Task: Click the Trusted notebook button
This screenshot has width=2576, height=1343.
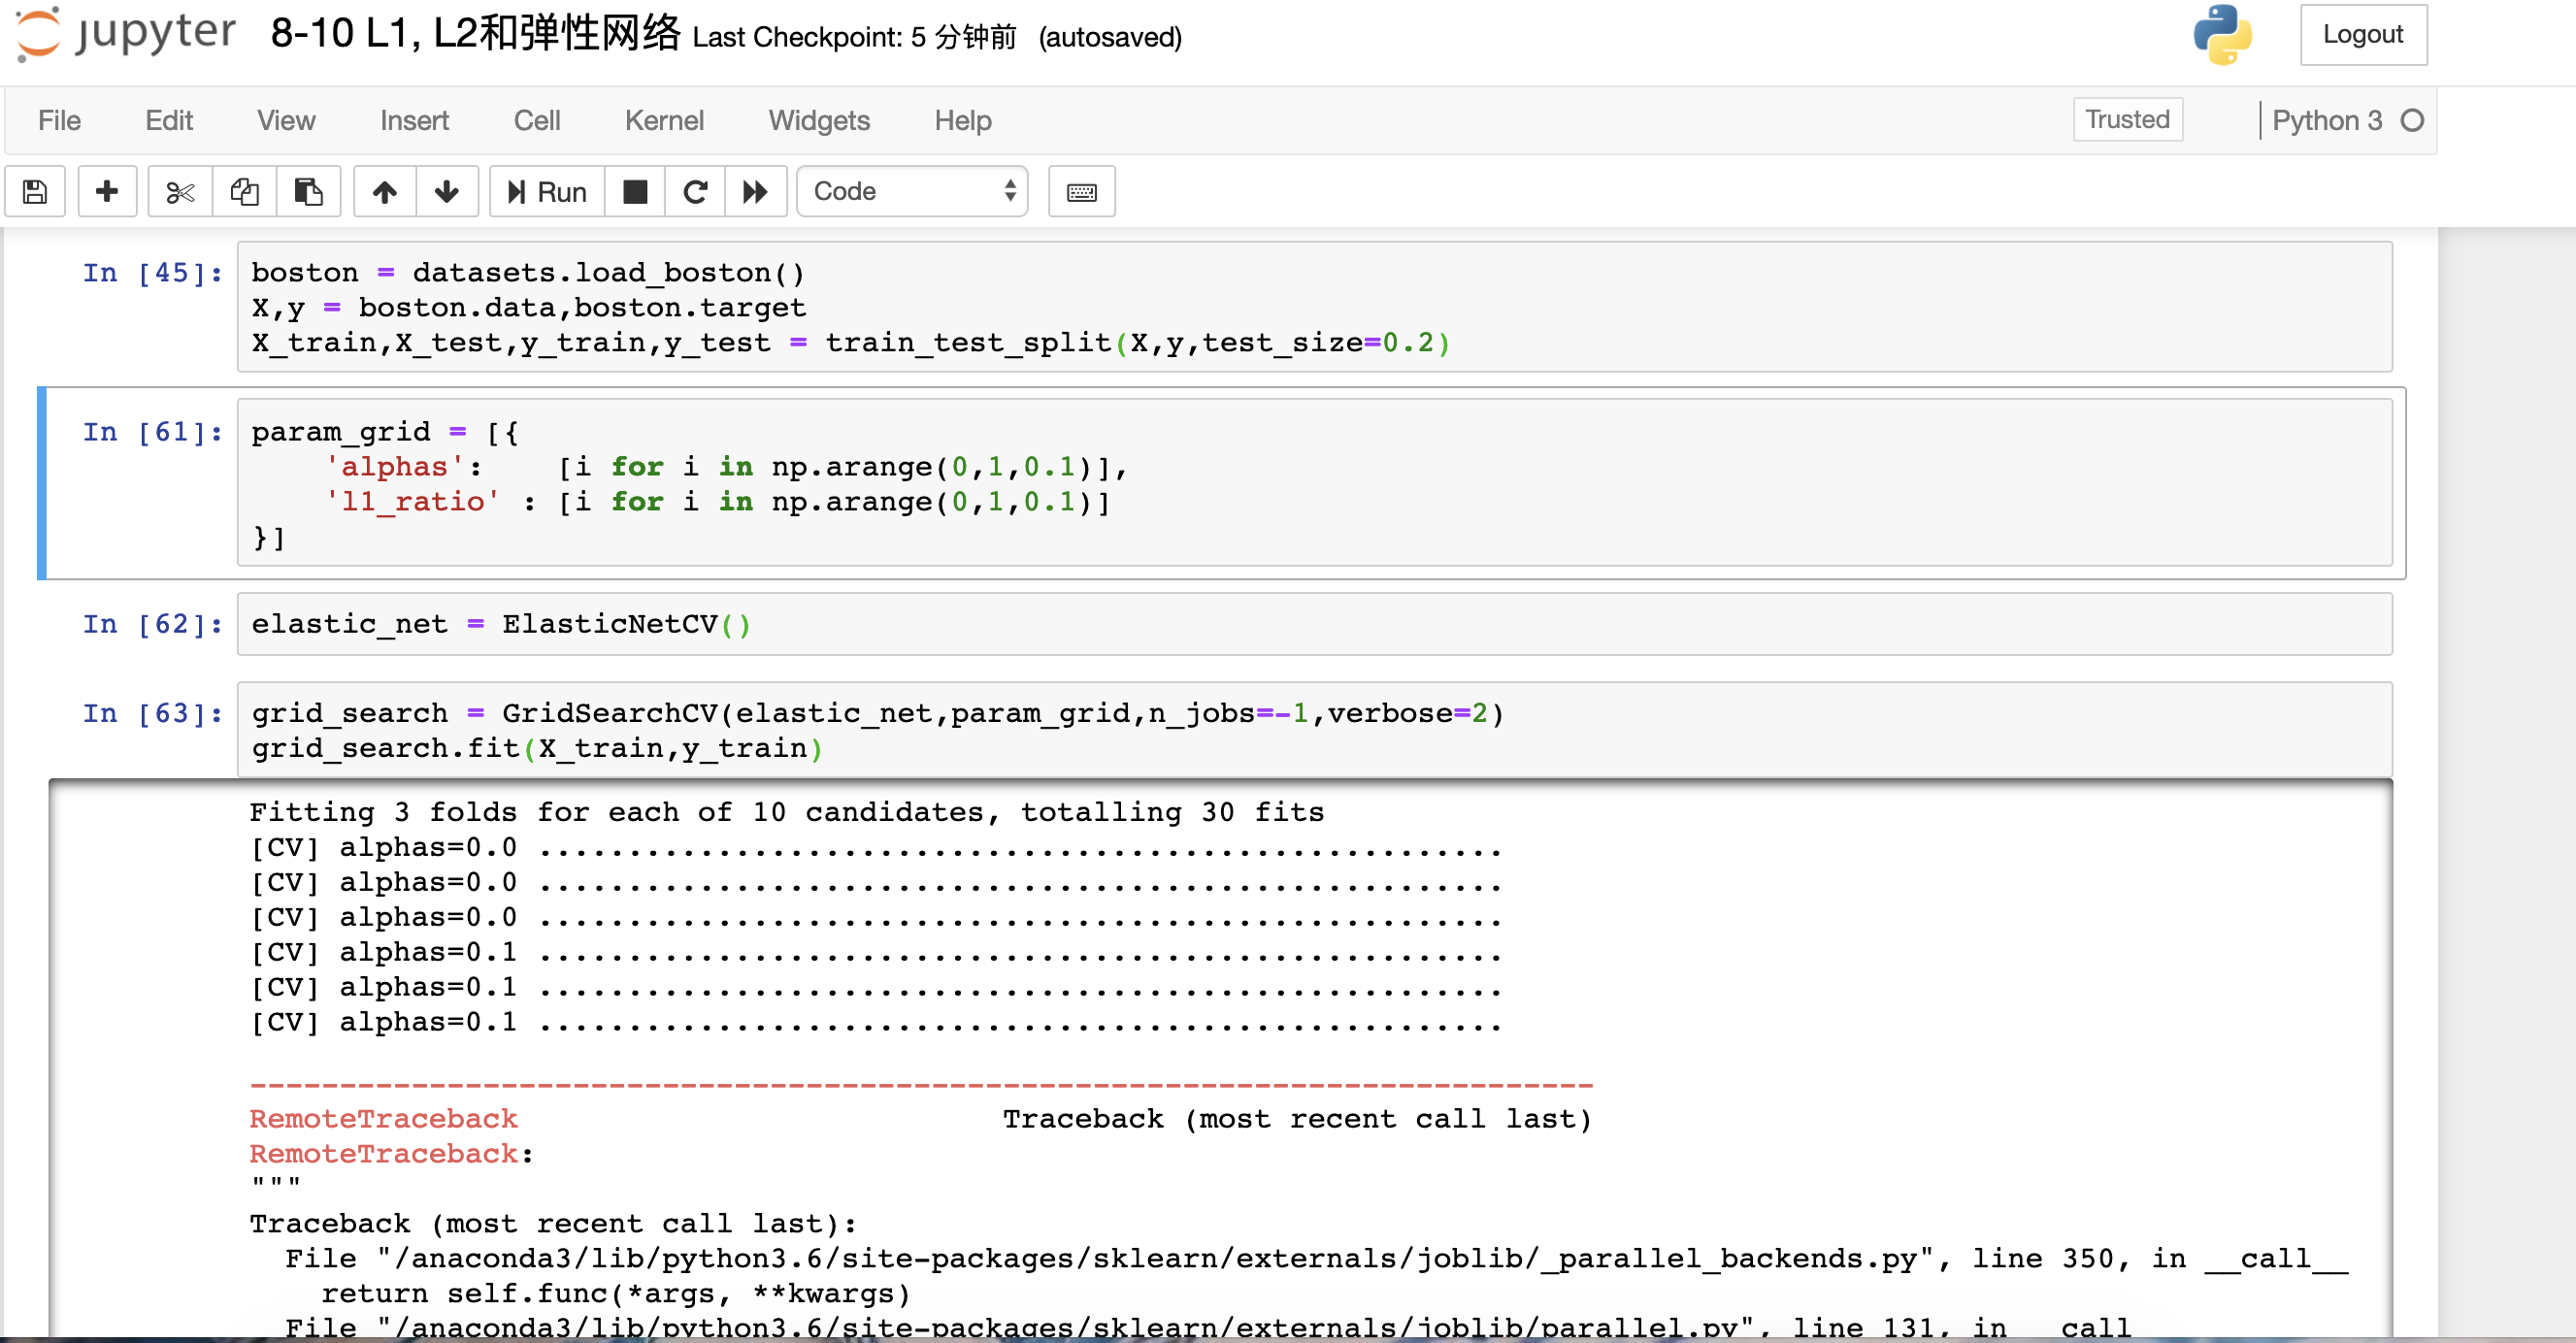Action: click(x=2127, y=120)
